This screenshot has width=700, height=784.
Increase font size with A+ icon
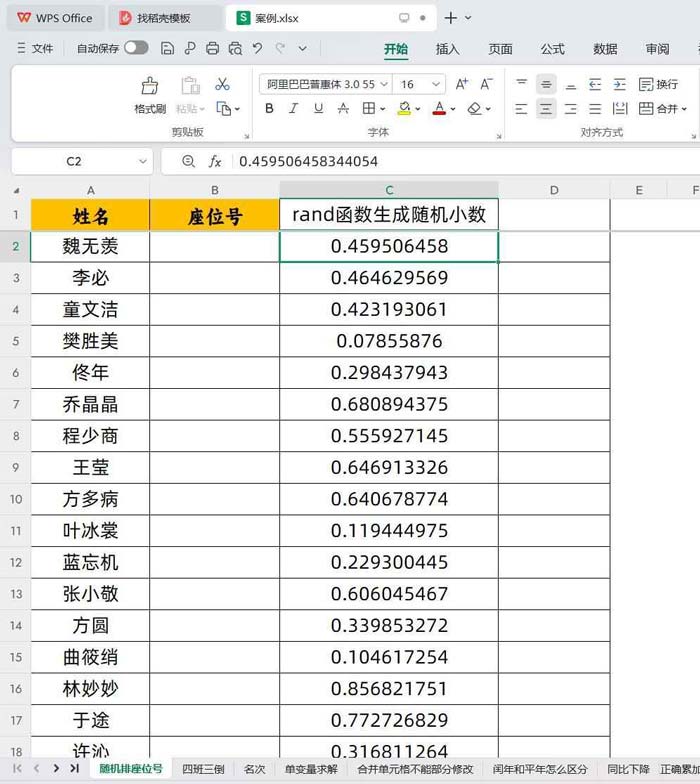(x=462, y=84)
